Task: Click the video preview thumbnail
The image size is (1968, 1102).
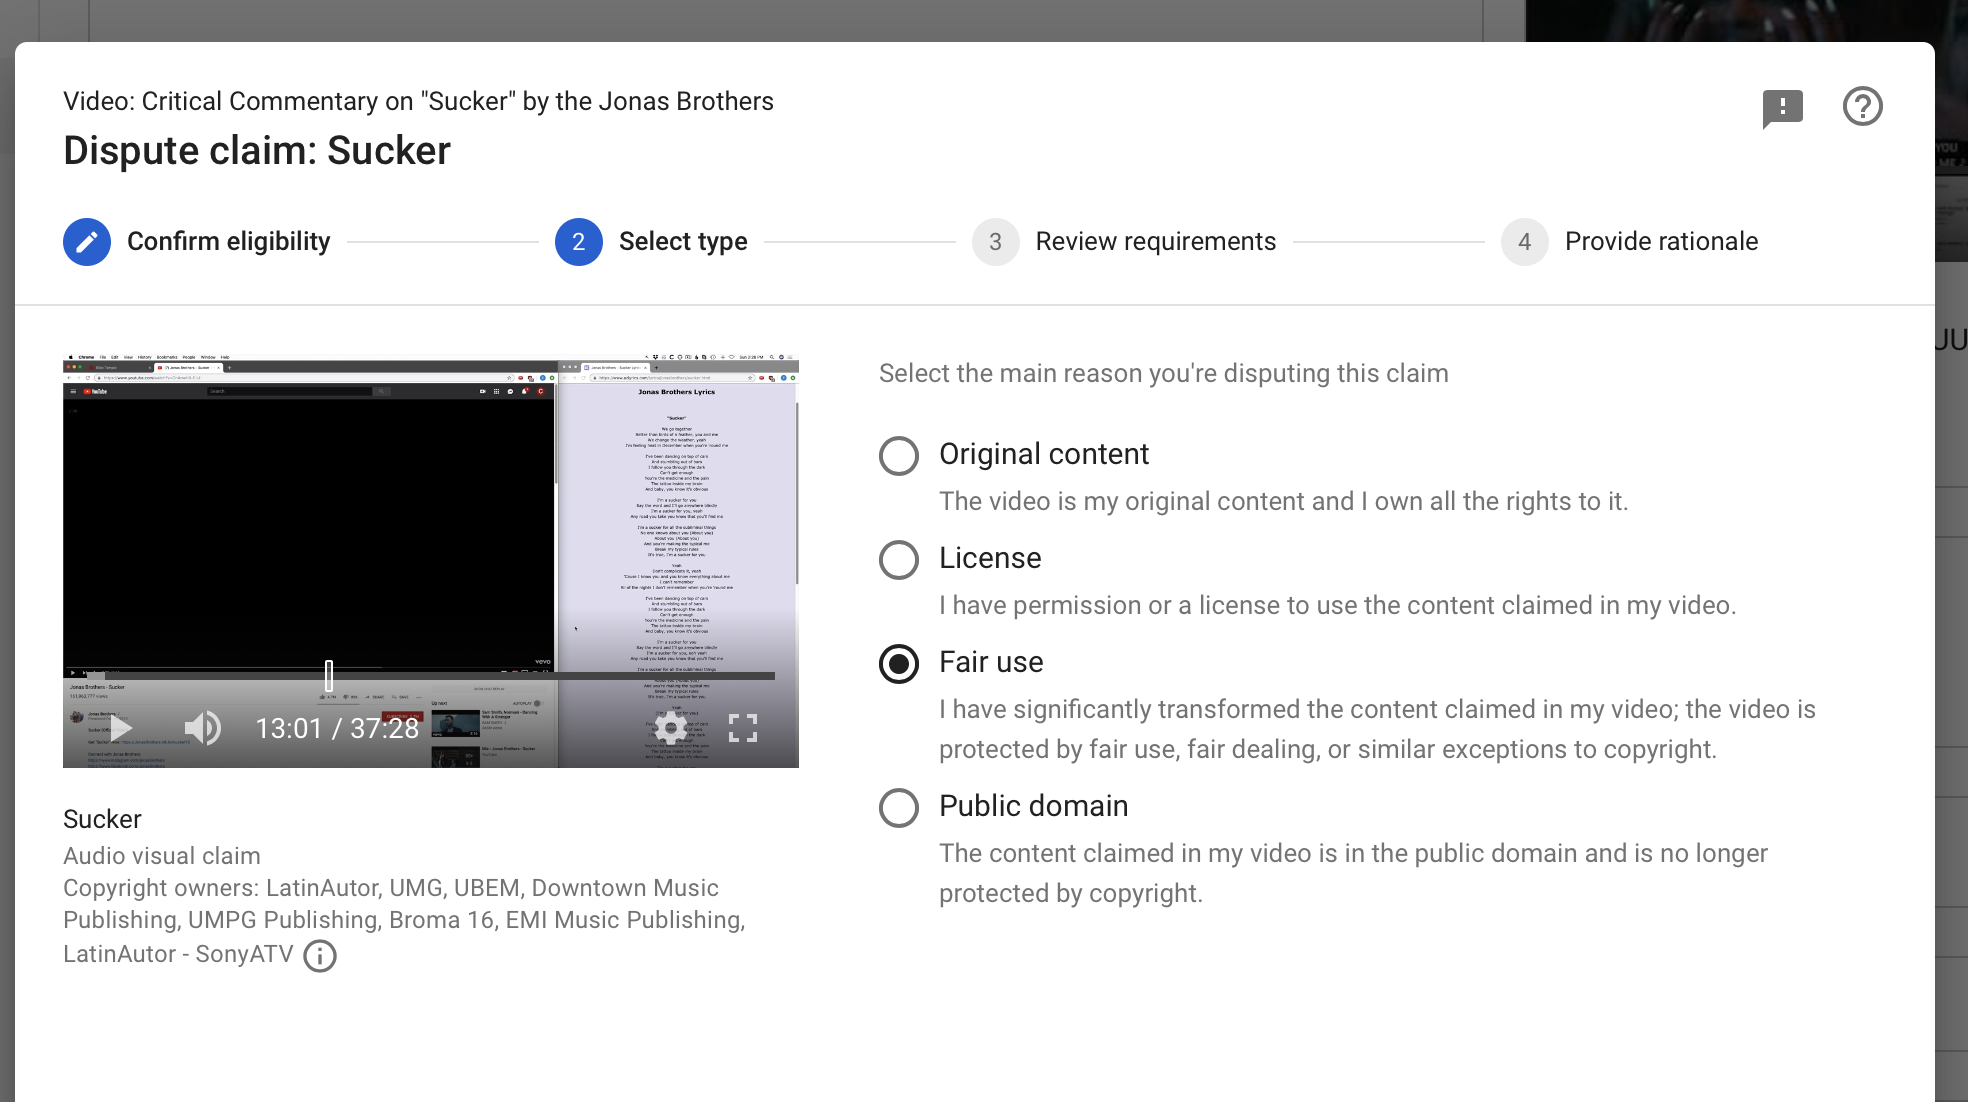Action: pos(431,560)
